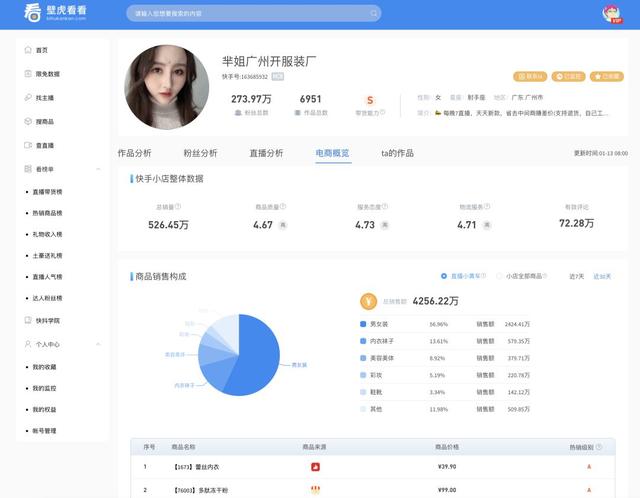The height and width of the screenshot is (498, 640).
Task: Click the 查直播 camera icon
Action: pos(28,145)
